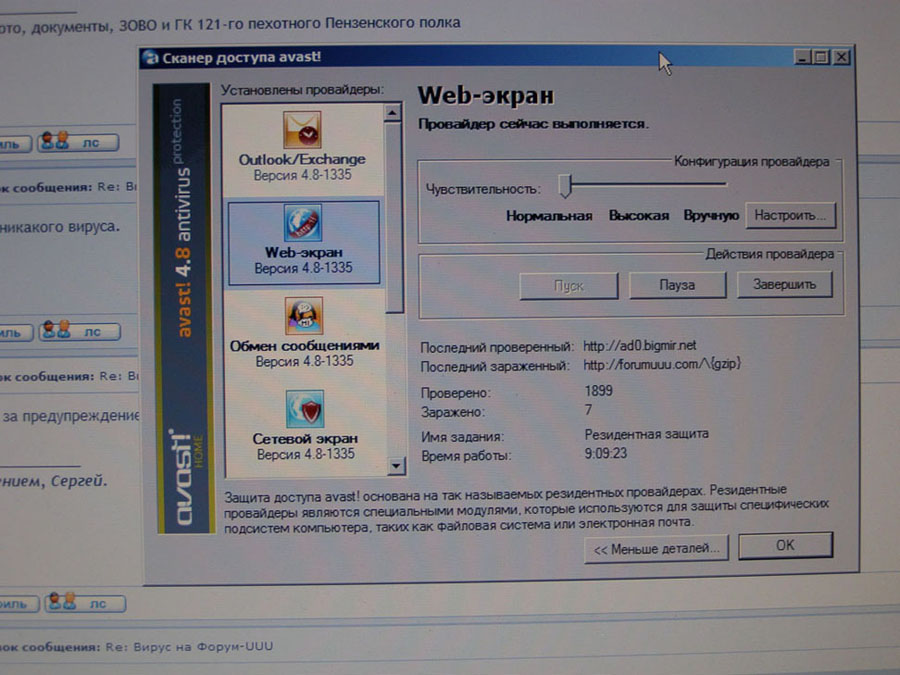900x675 pixels.
Task: Set sensitivity to Высокая
Action: click(x=638, y=216)
